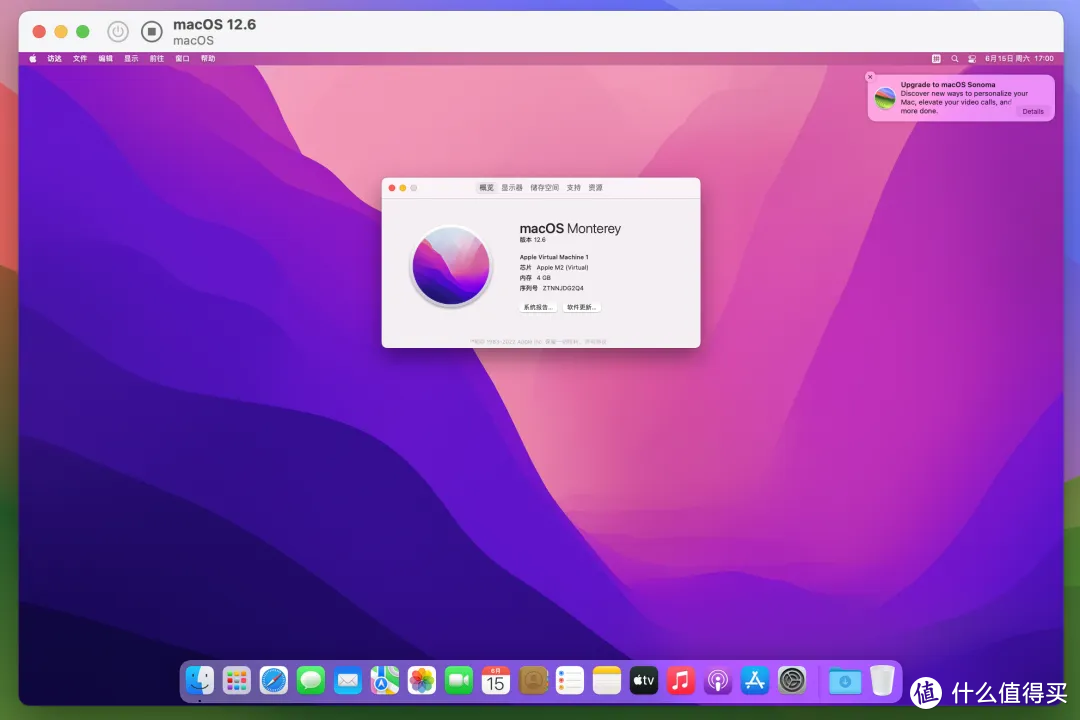Open the 文件 menu

[x=80, y=59]
